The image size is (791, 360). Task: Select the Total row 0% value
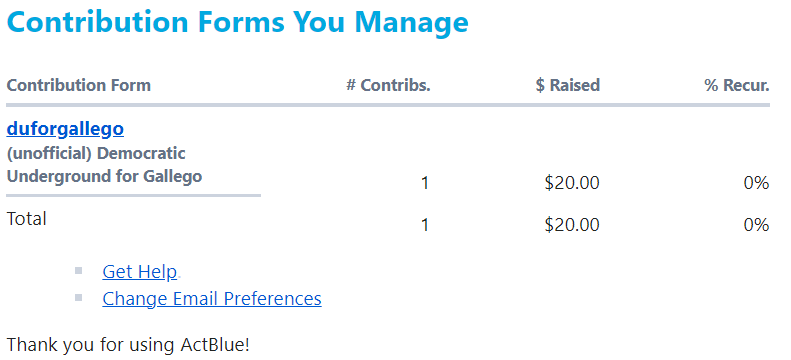pos(756,225)
